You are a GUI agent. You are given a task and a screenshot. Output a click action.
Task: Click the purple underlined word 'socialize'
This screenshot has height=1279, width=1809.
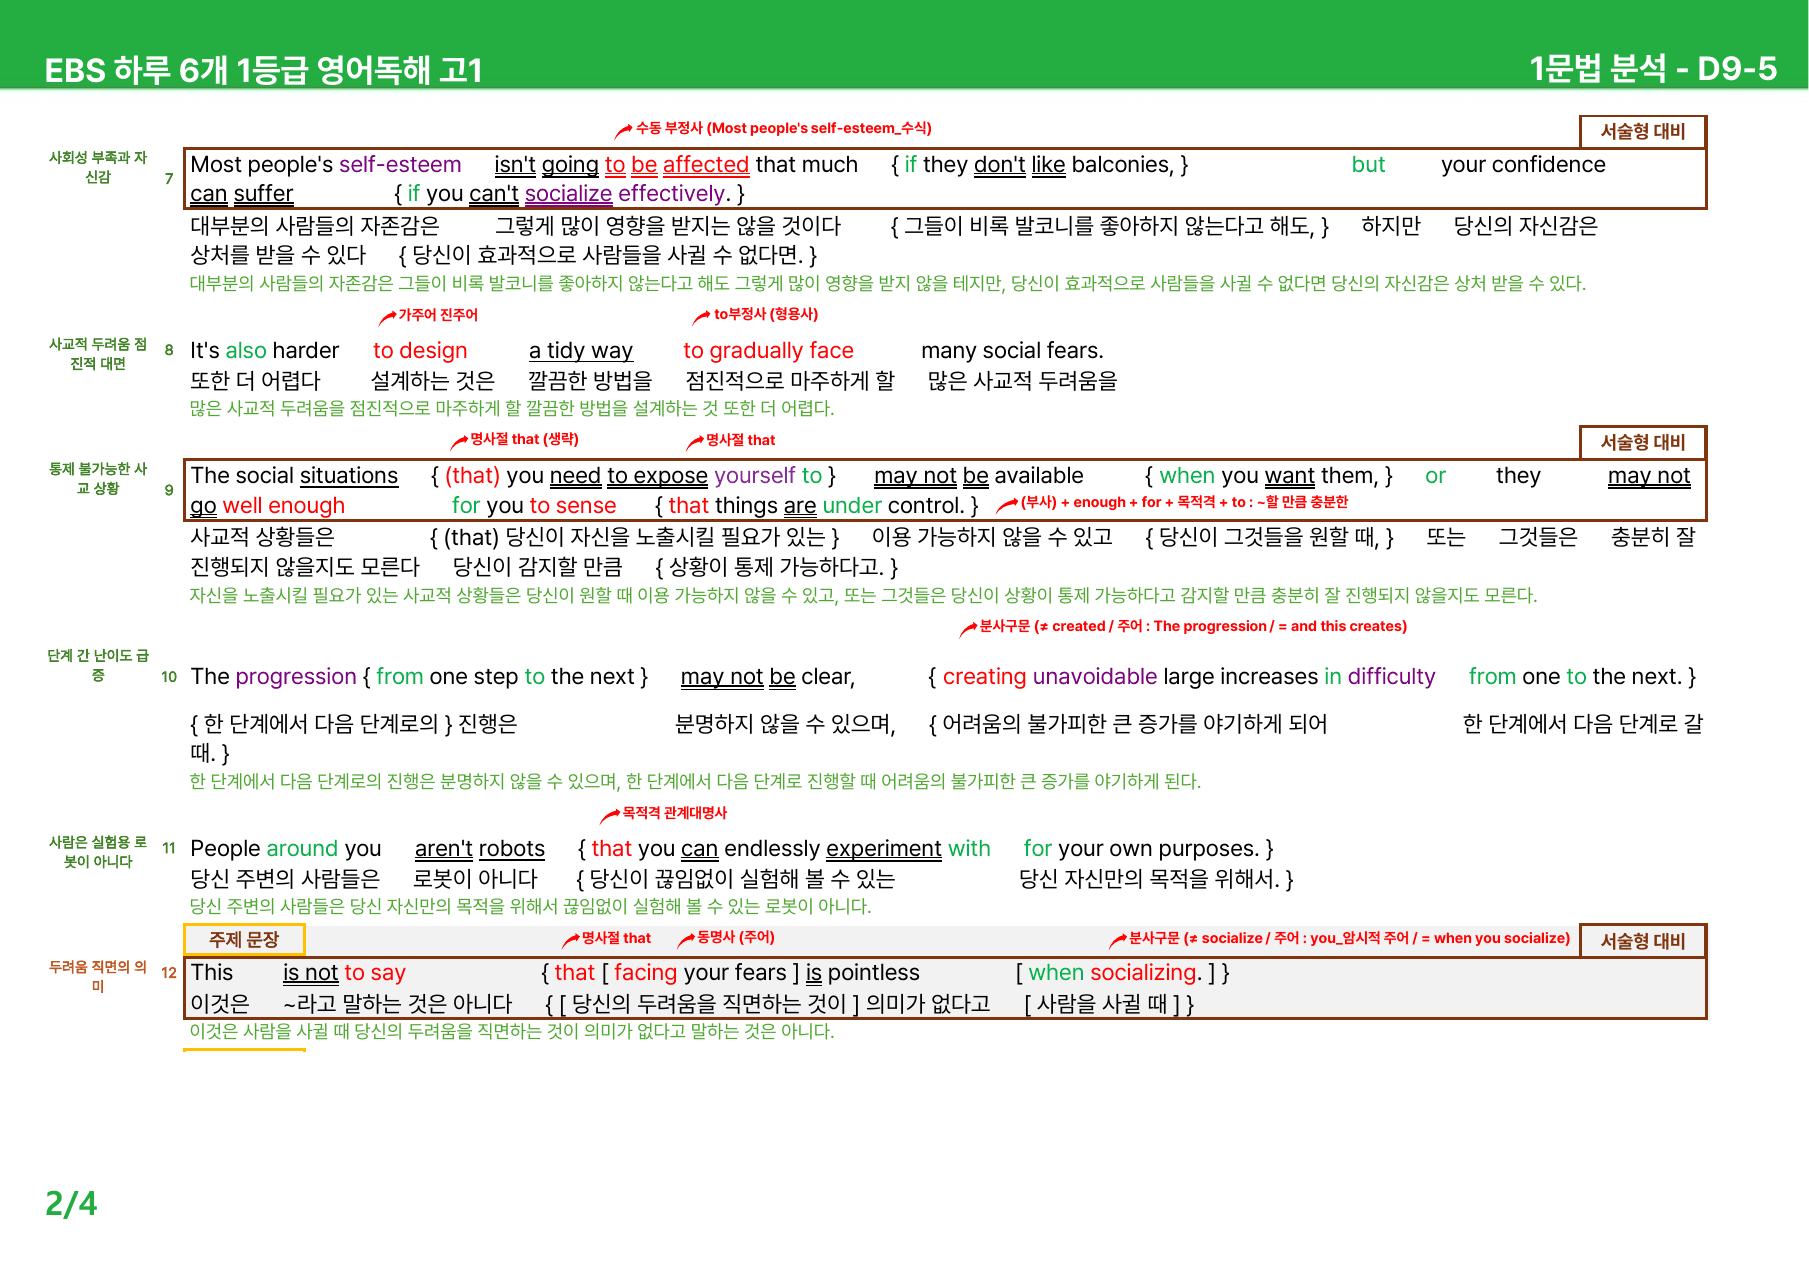click(x=568, y=194)
